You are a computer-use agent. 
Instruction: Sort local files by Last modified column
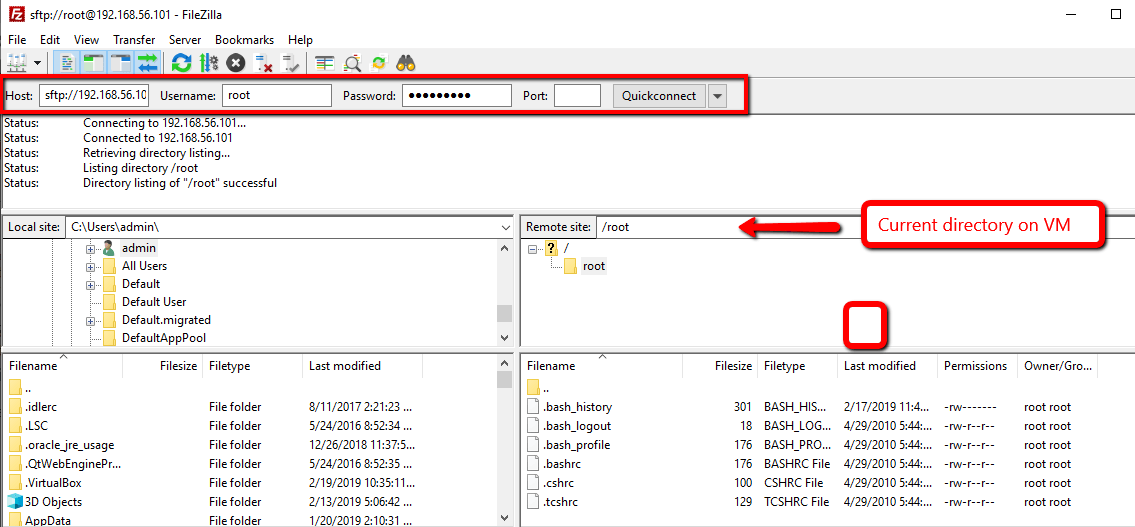click(363, 366)
